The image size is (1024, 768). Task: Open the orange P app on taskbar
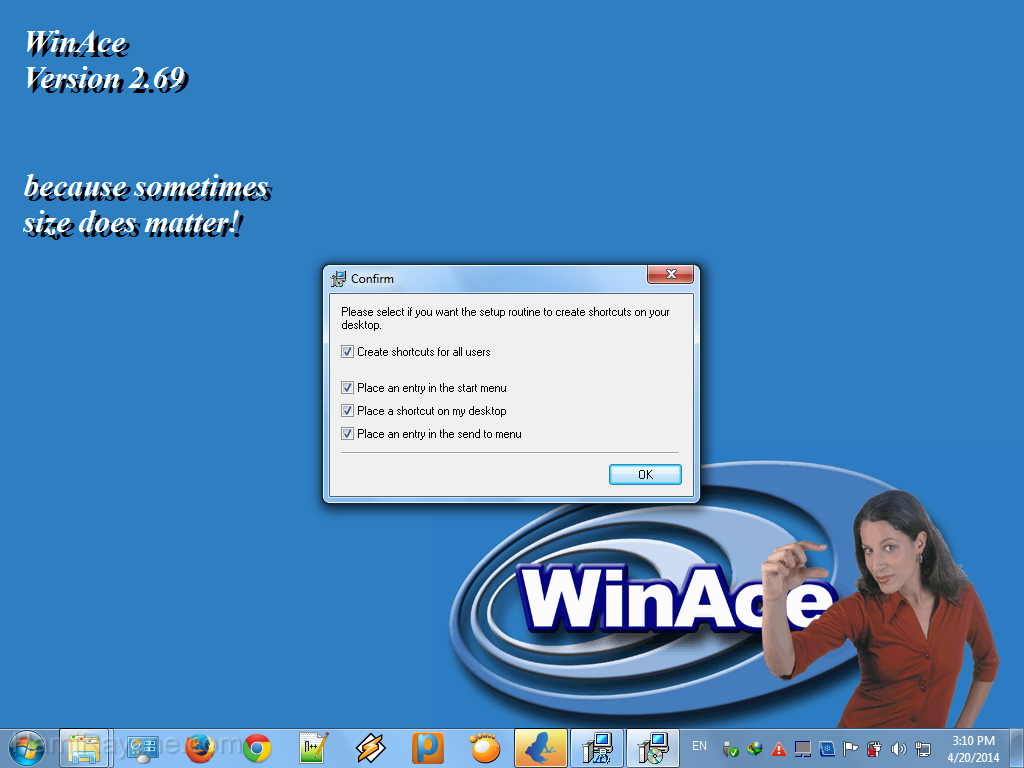tap(428, 748)
